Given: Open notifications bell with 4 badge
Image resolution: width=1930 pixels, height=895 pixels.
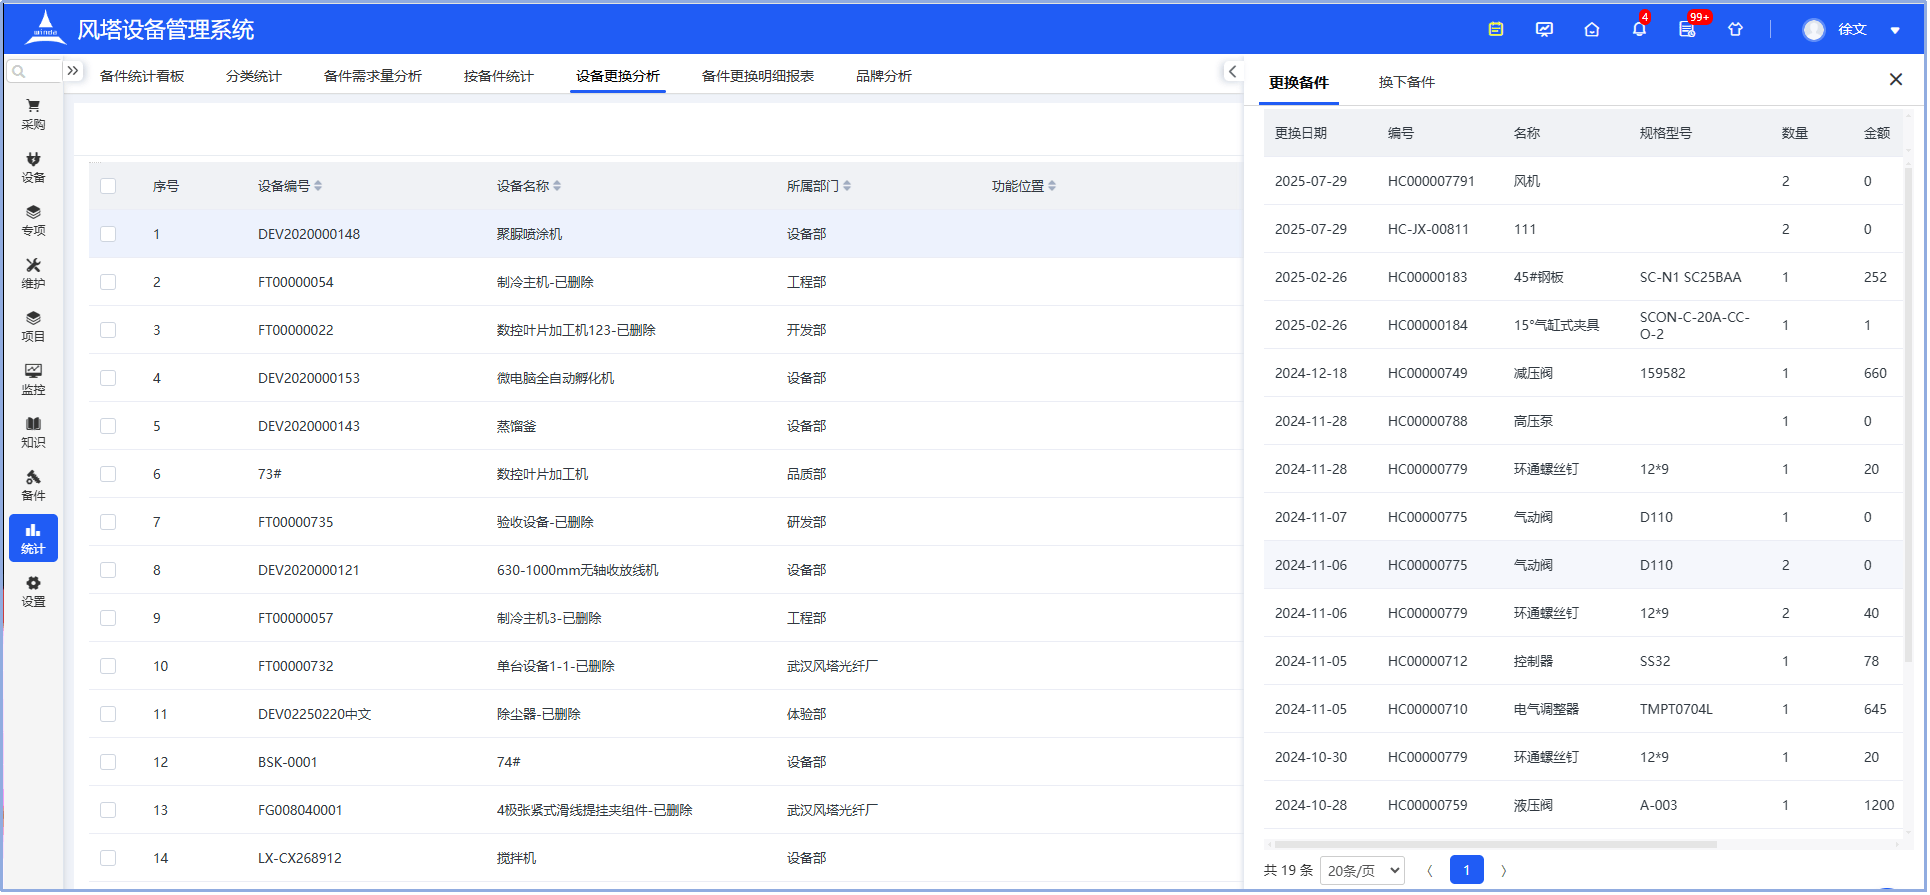Looking at the screenshot, I should 1639,28.
